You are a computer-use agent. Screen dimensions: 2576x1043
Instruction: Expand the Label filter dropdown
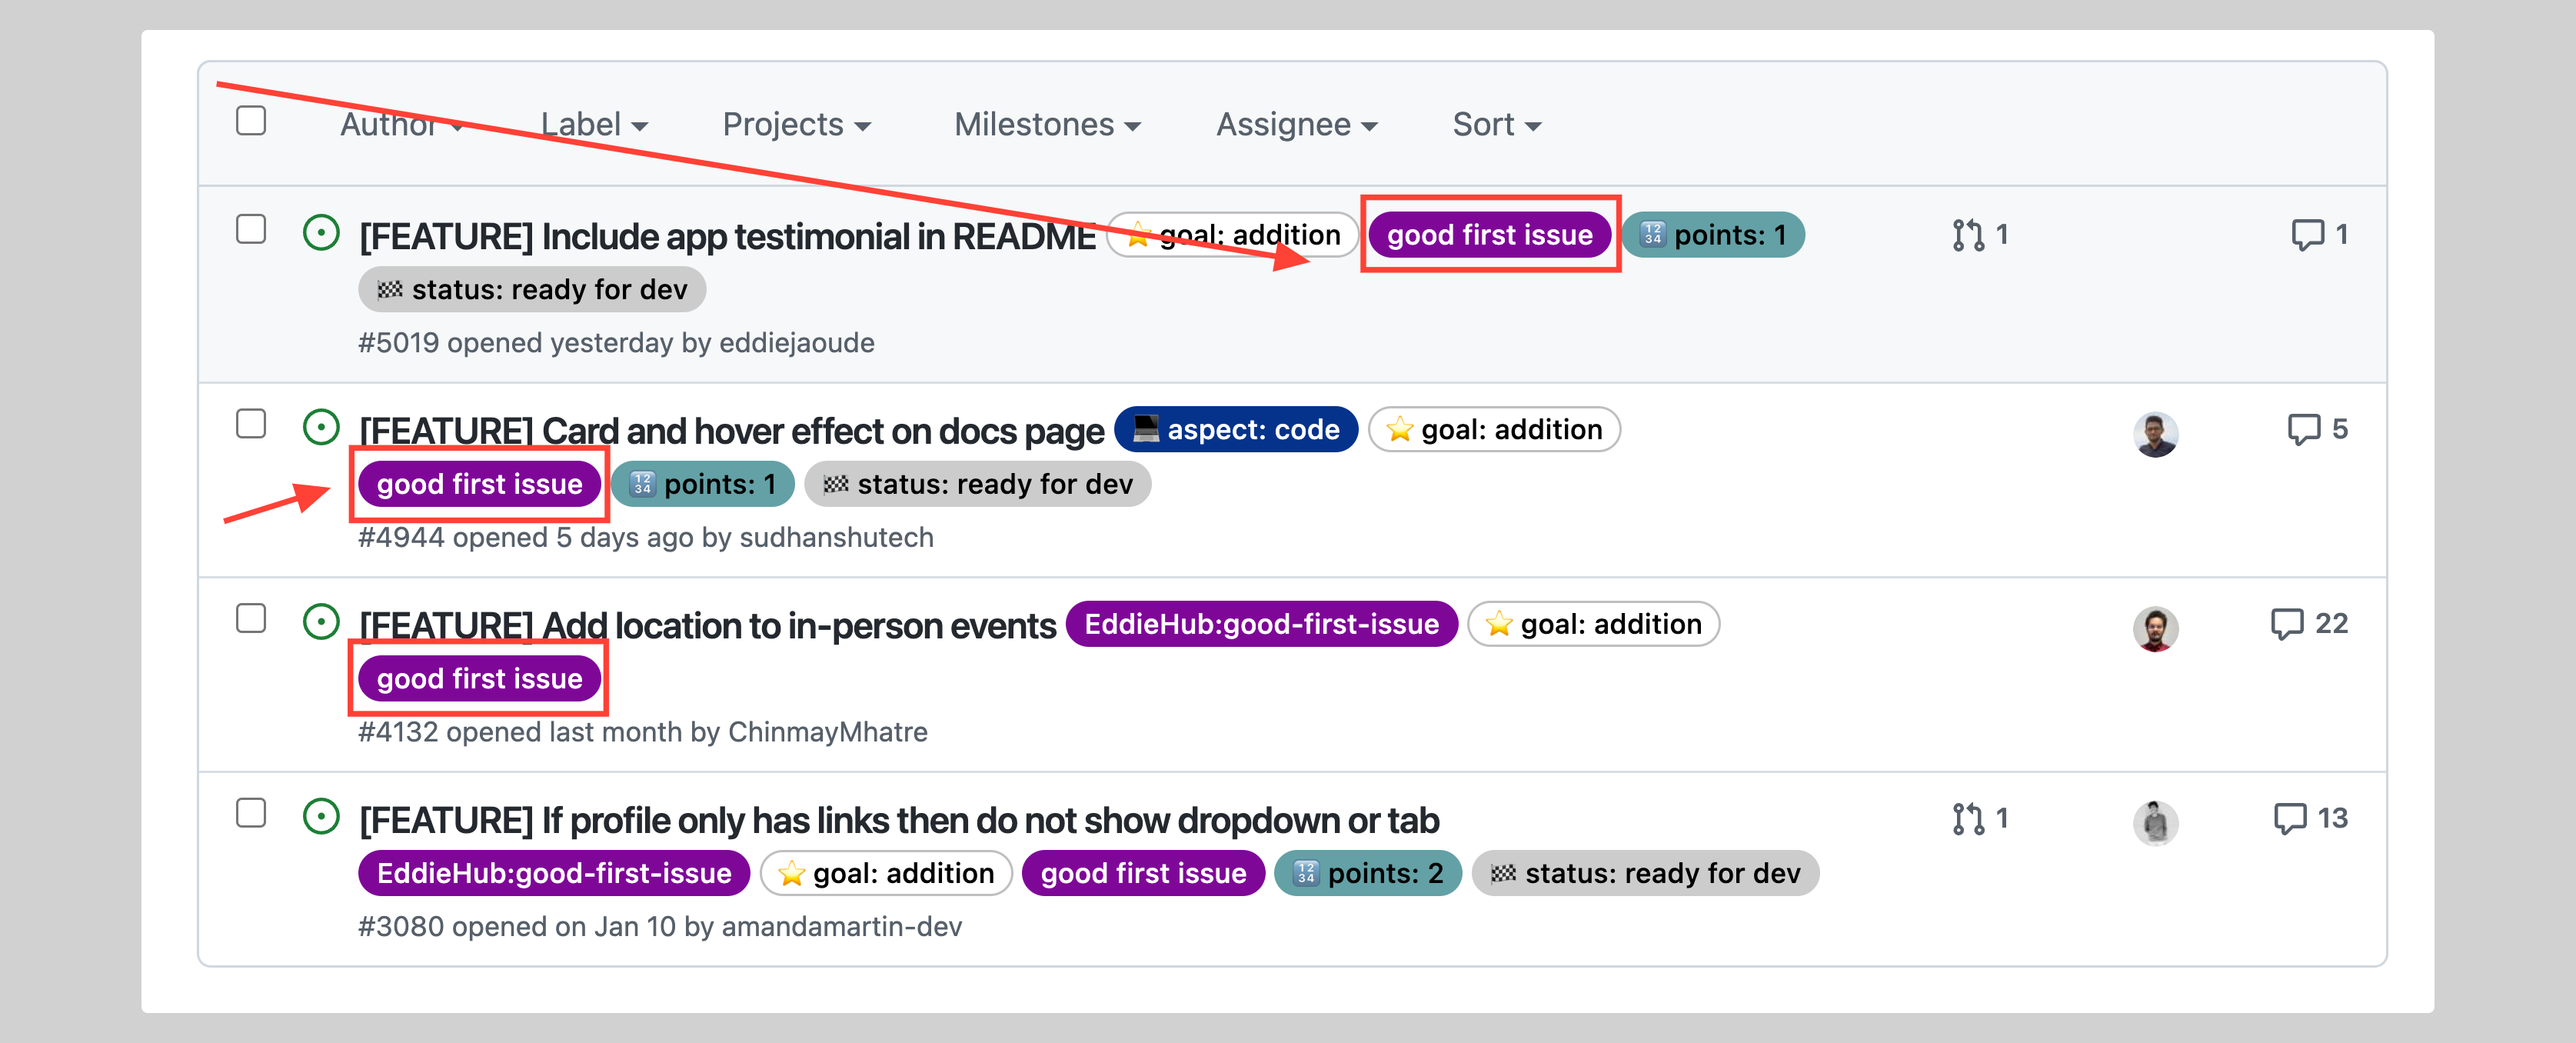(x=594, y=125)
